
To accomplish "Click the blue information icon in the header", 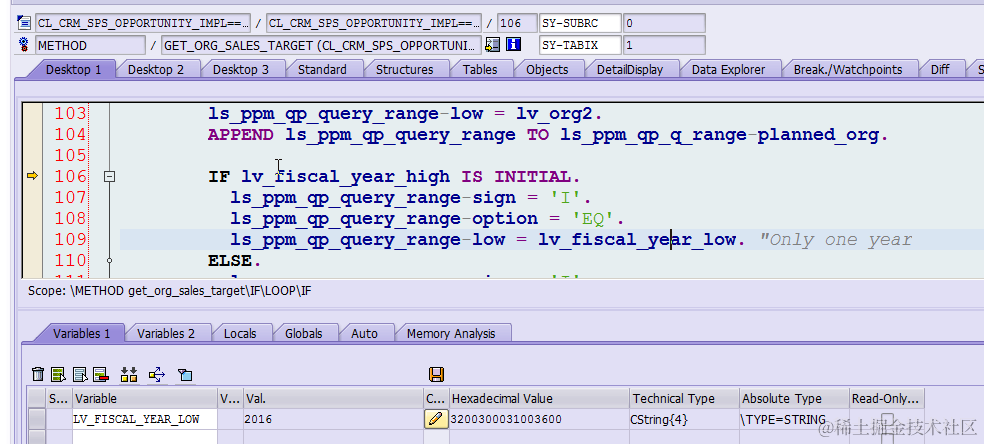I will coord(514,45).
